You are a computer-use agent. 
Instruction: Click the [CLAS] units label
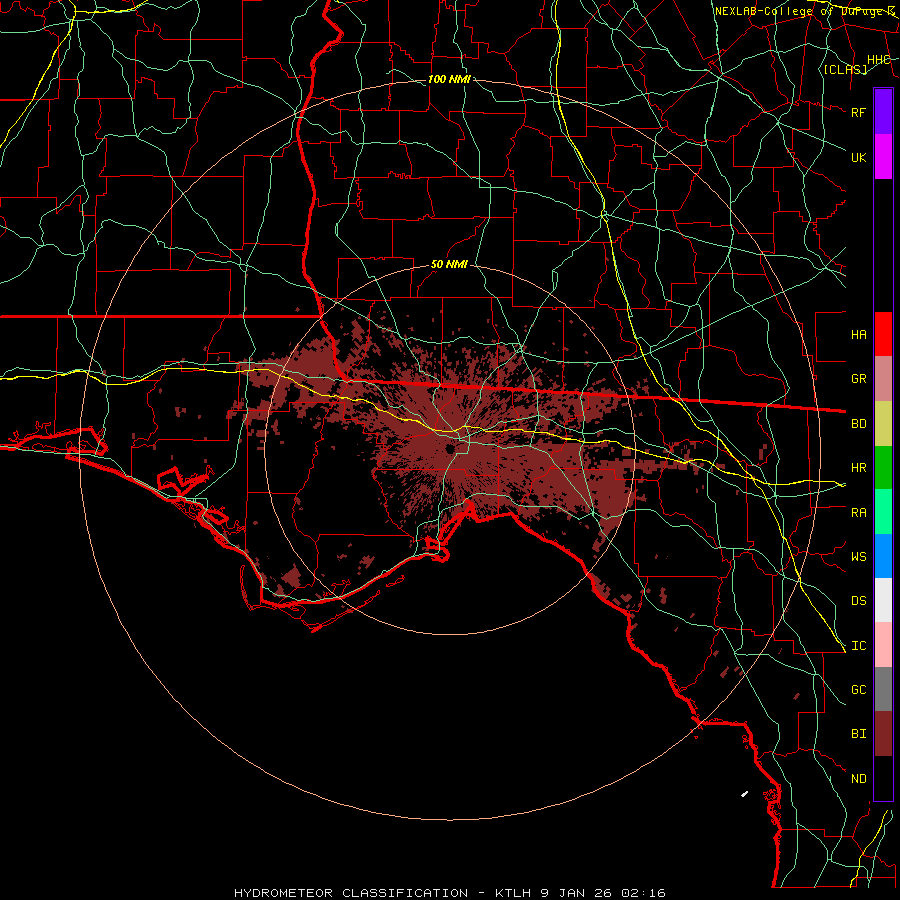tap(845, 69)
